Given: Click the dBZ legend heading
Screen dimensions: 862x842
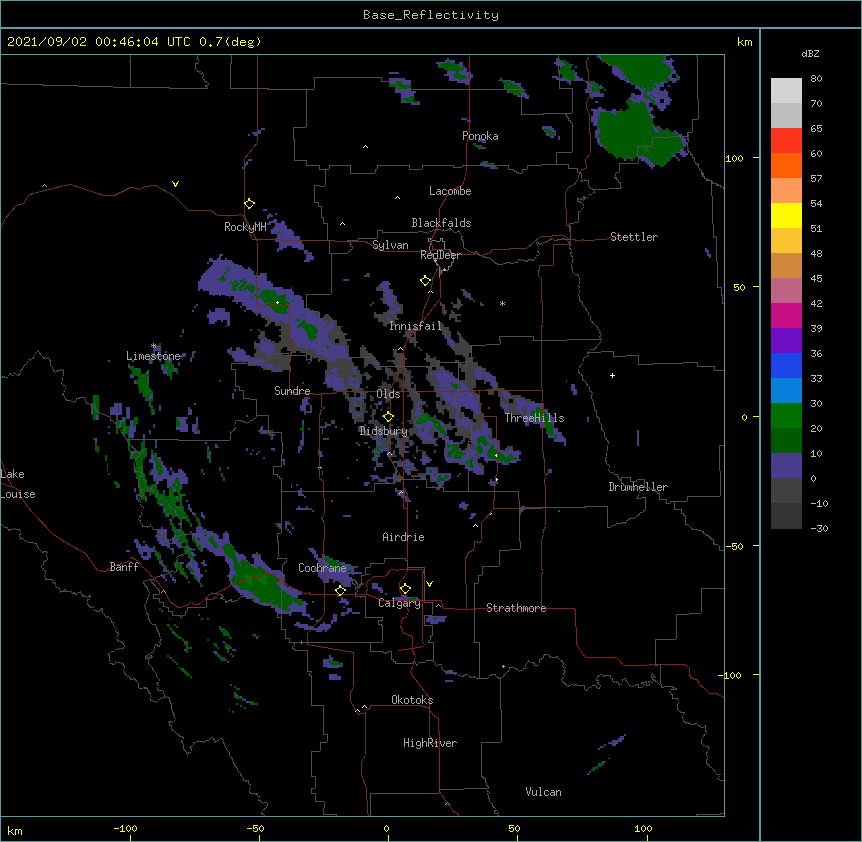Looking at the screenshot, I should pyautogui.click(x=810, y=53).
